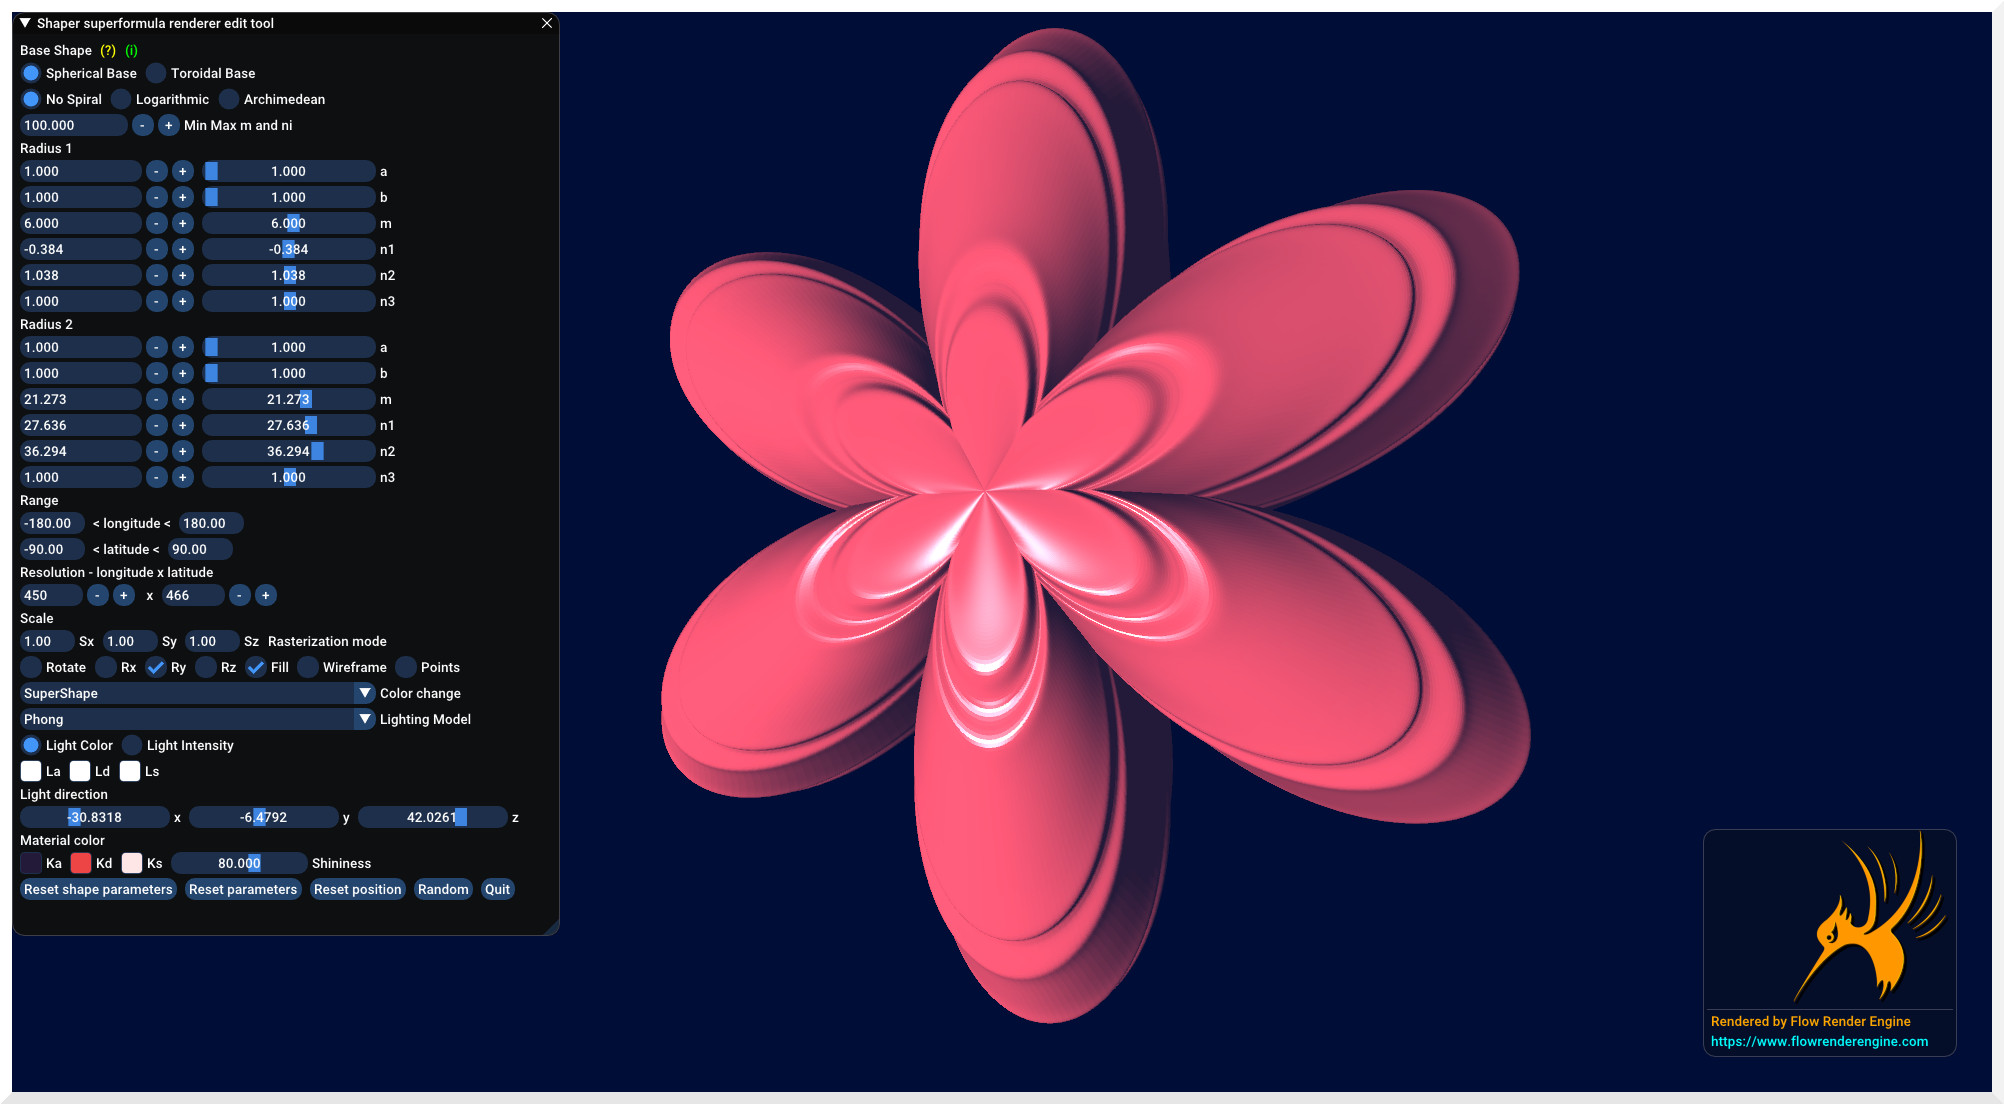Click the Reset shape parameters button
The width and height of the screenshot is (2004, 1104).
(98, 889)
